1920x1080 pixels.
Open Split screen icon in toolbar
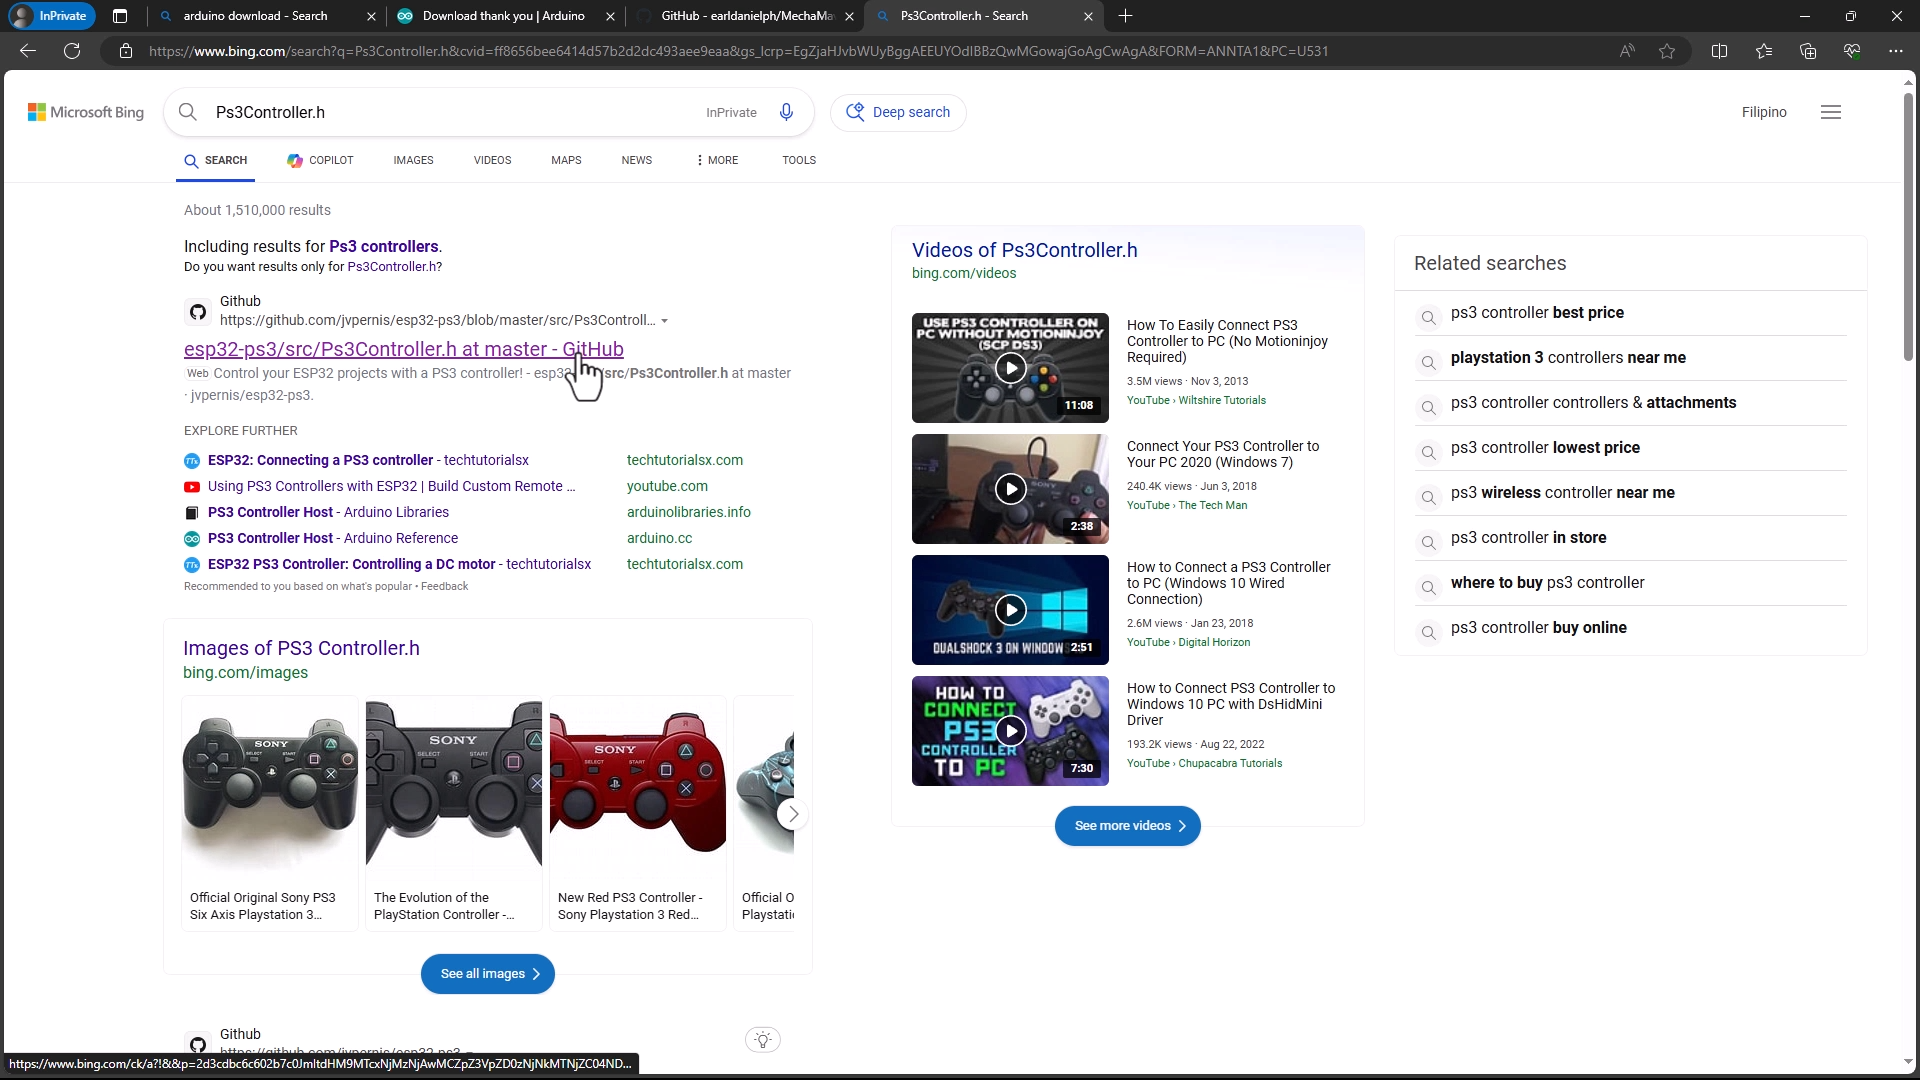[1720, 51]
